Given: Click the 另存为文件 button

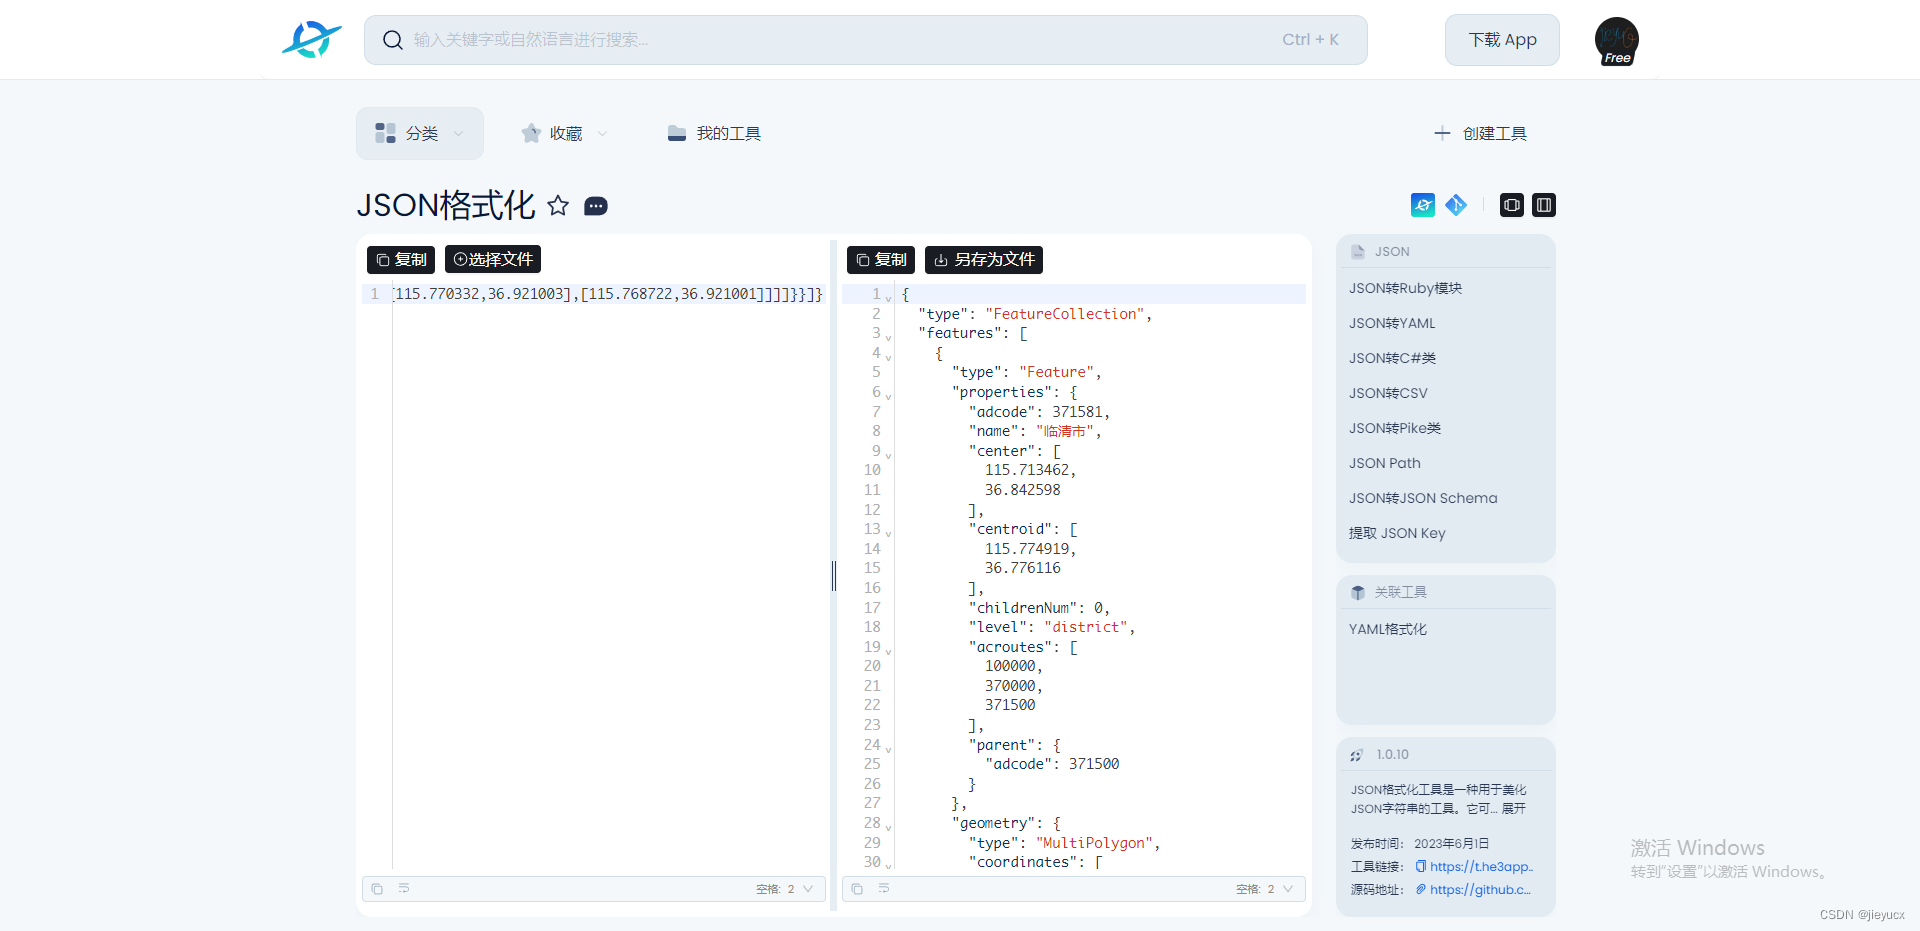Looking at the screenshot, I should tap(984, 260).
